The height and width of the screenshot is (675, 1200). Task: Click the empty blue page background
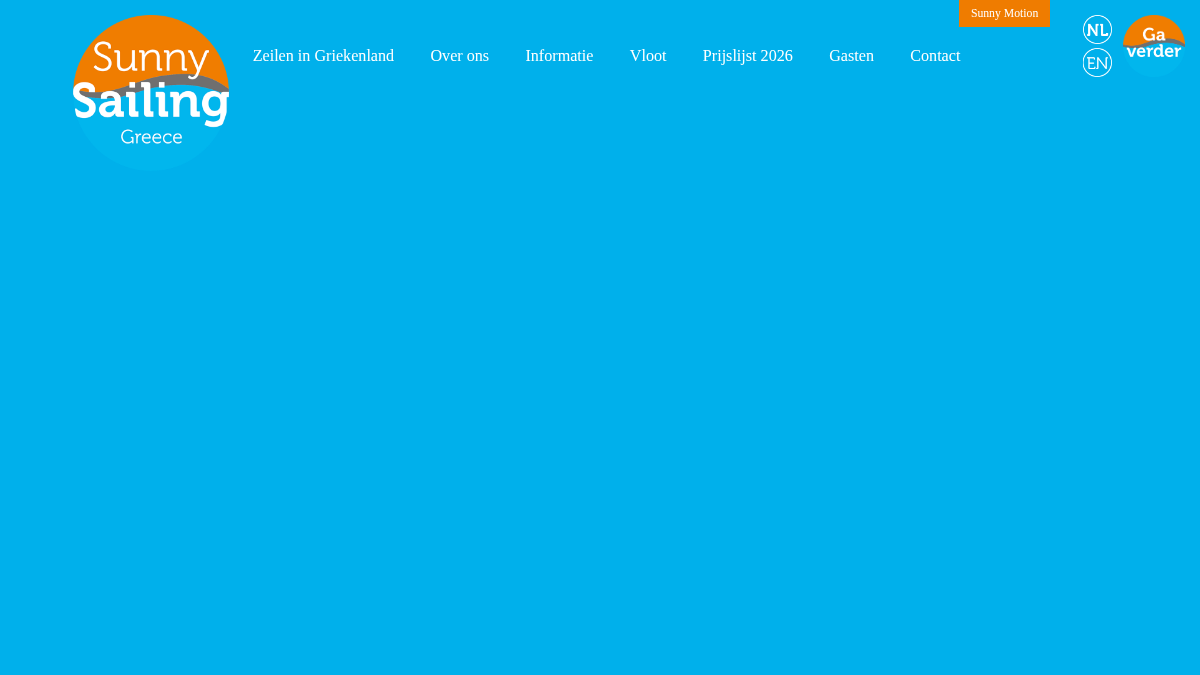(600, 400)
